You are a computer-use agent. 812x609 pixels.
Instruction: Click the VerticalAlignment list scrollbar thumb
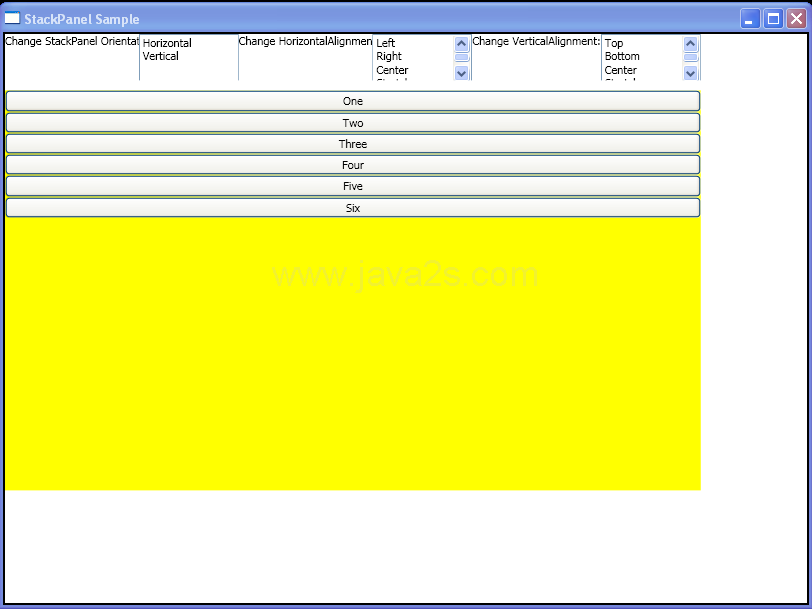pos(690,57)
